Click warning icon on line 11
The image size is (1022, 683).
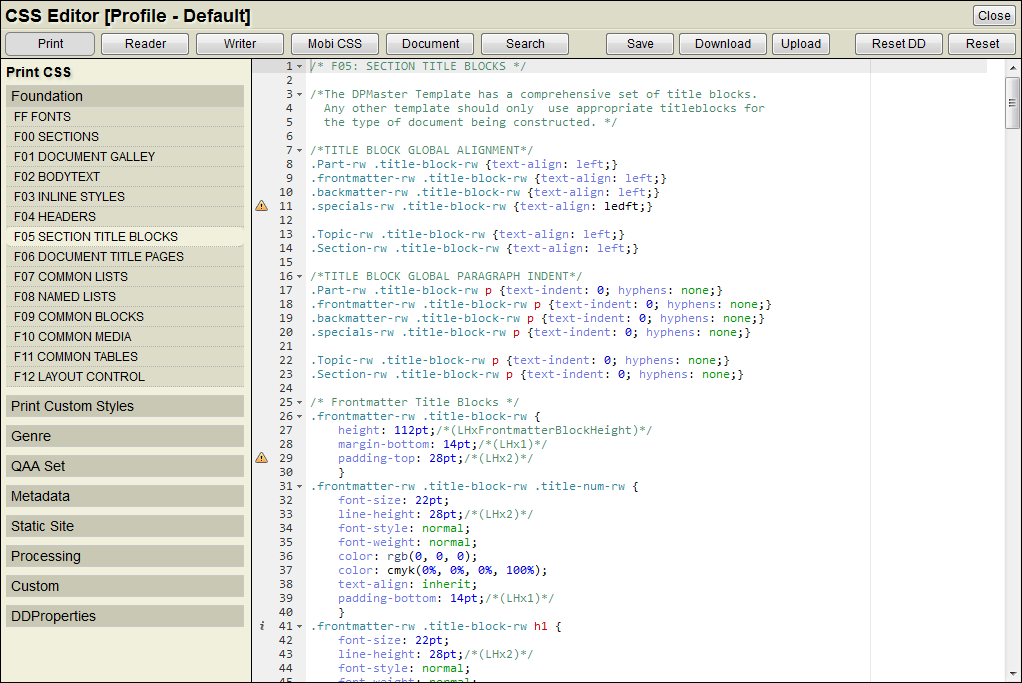click(x=261, y=206)
